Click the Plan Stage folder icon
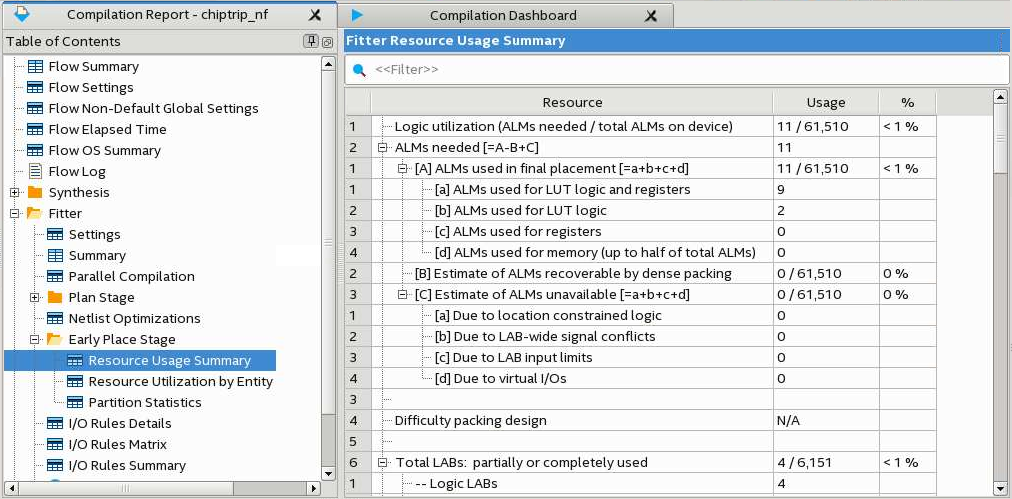 [55, 297]
